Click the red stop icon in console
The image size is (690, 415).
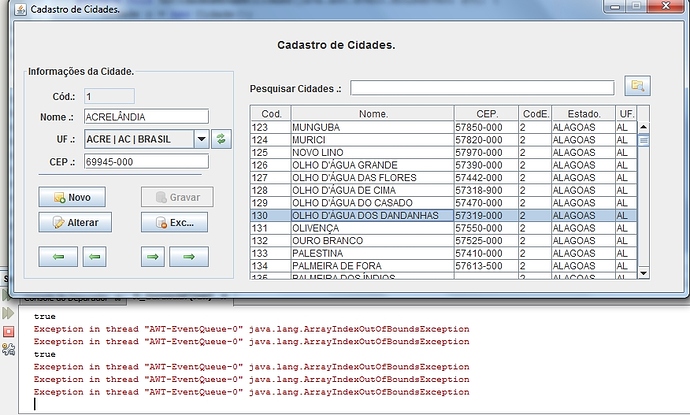pyautogui.click(x=8, y=331)
